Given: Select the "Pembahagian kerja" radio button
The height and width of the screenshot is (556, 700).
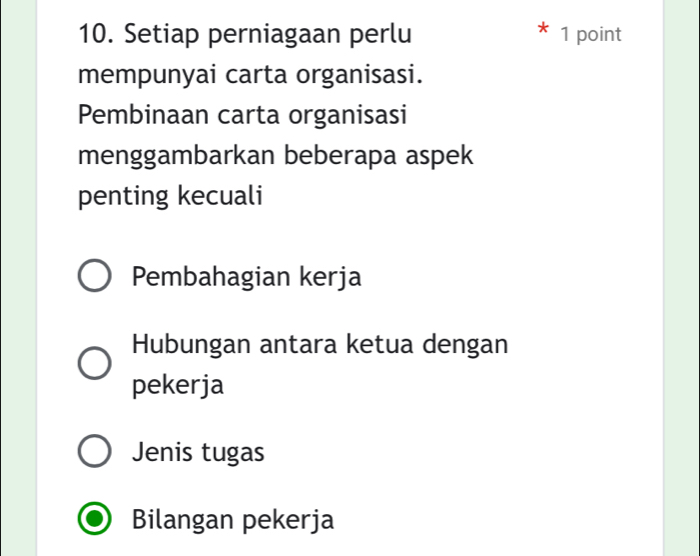Looking at the screenshot, I should point(96,278).
